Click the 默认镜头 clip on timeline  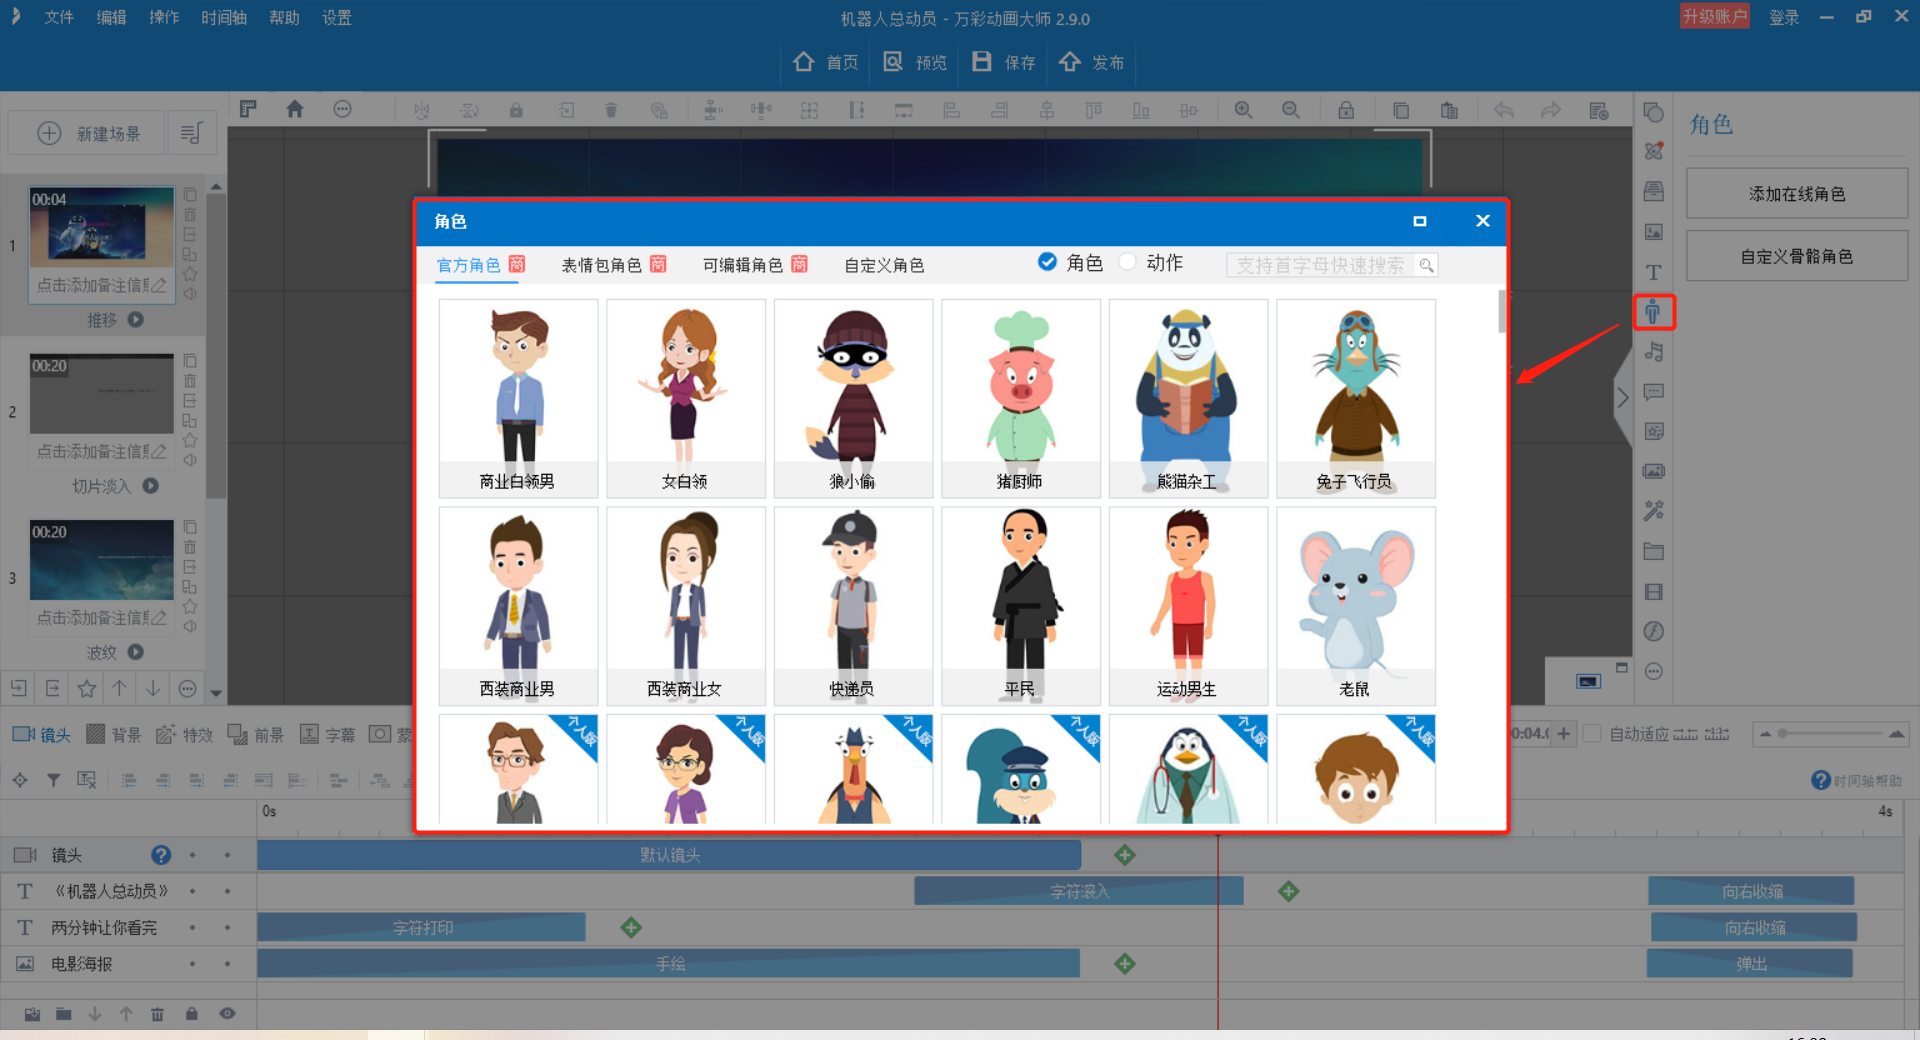coord(669,855)
